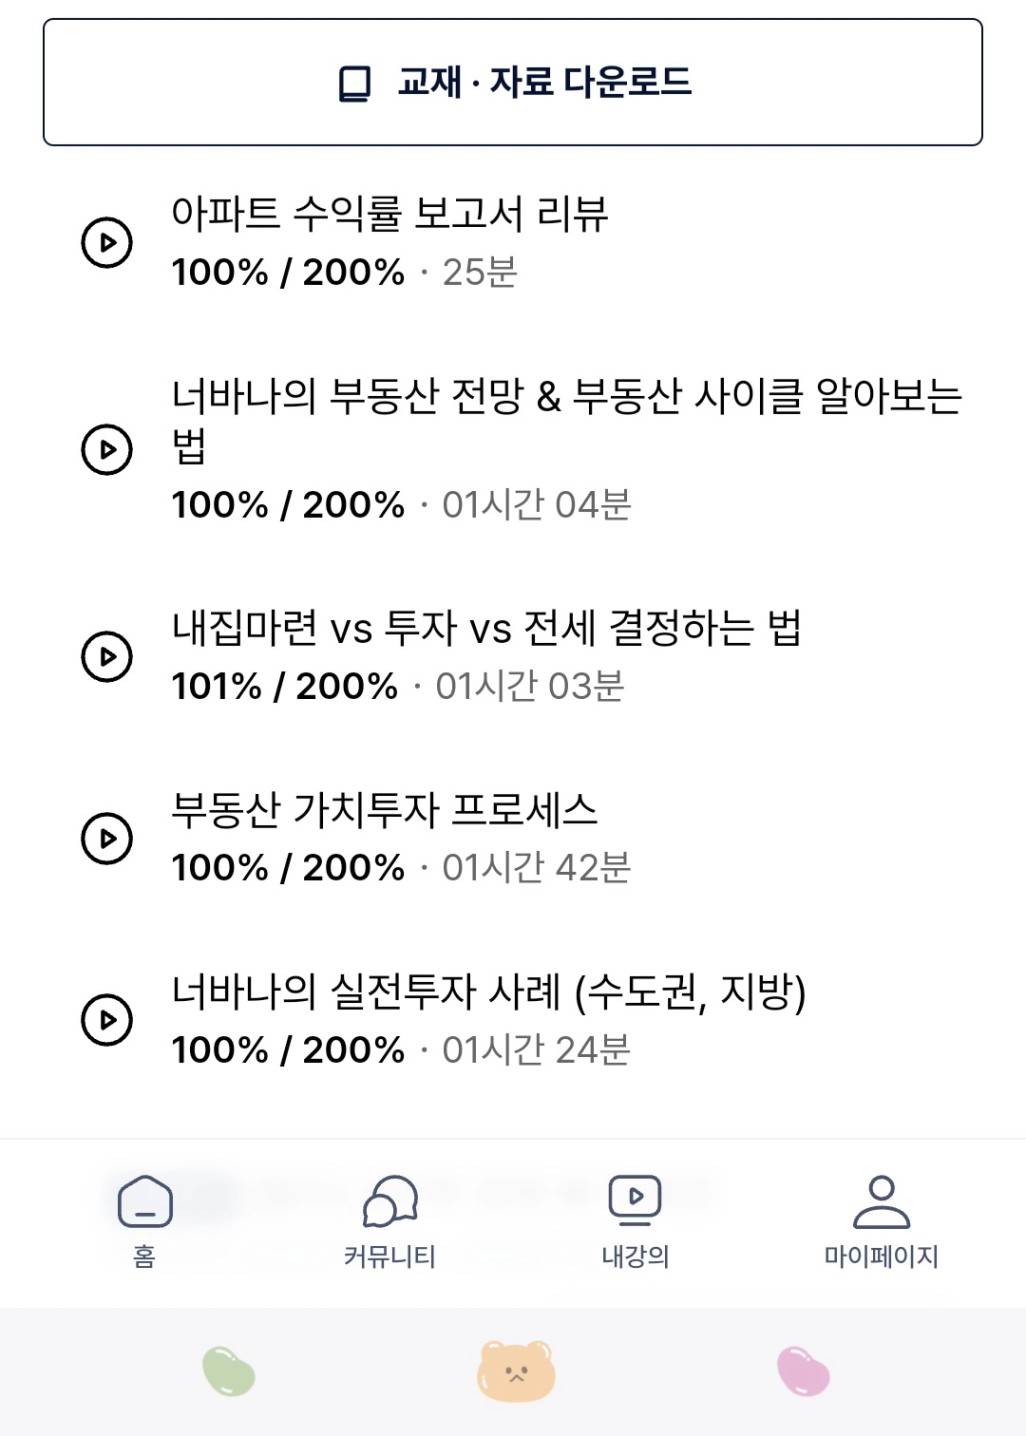Open 부동산 가치투자 프로세스 lecture title

[385, 809]
